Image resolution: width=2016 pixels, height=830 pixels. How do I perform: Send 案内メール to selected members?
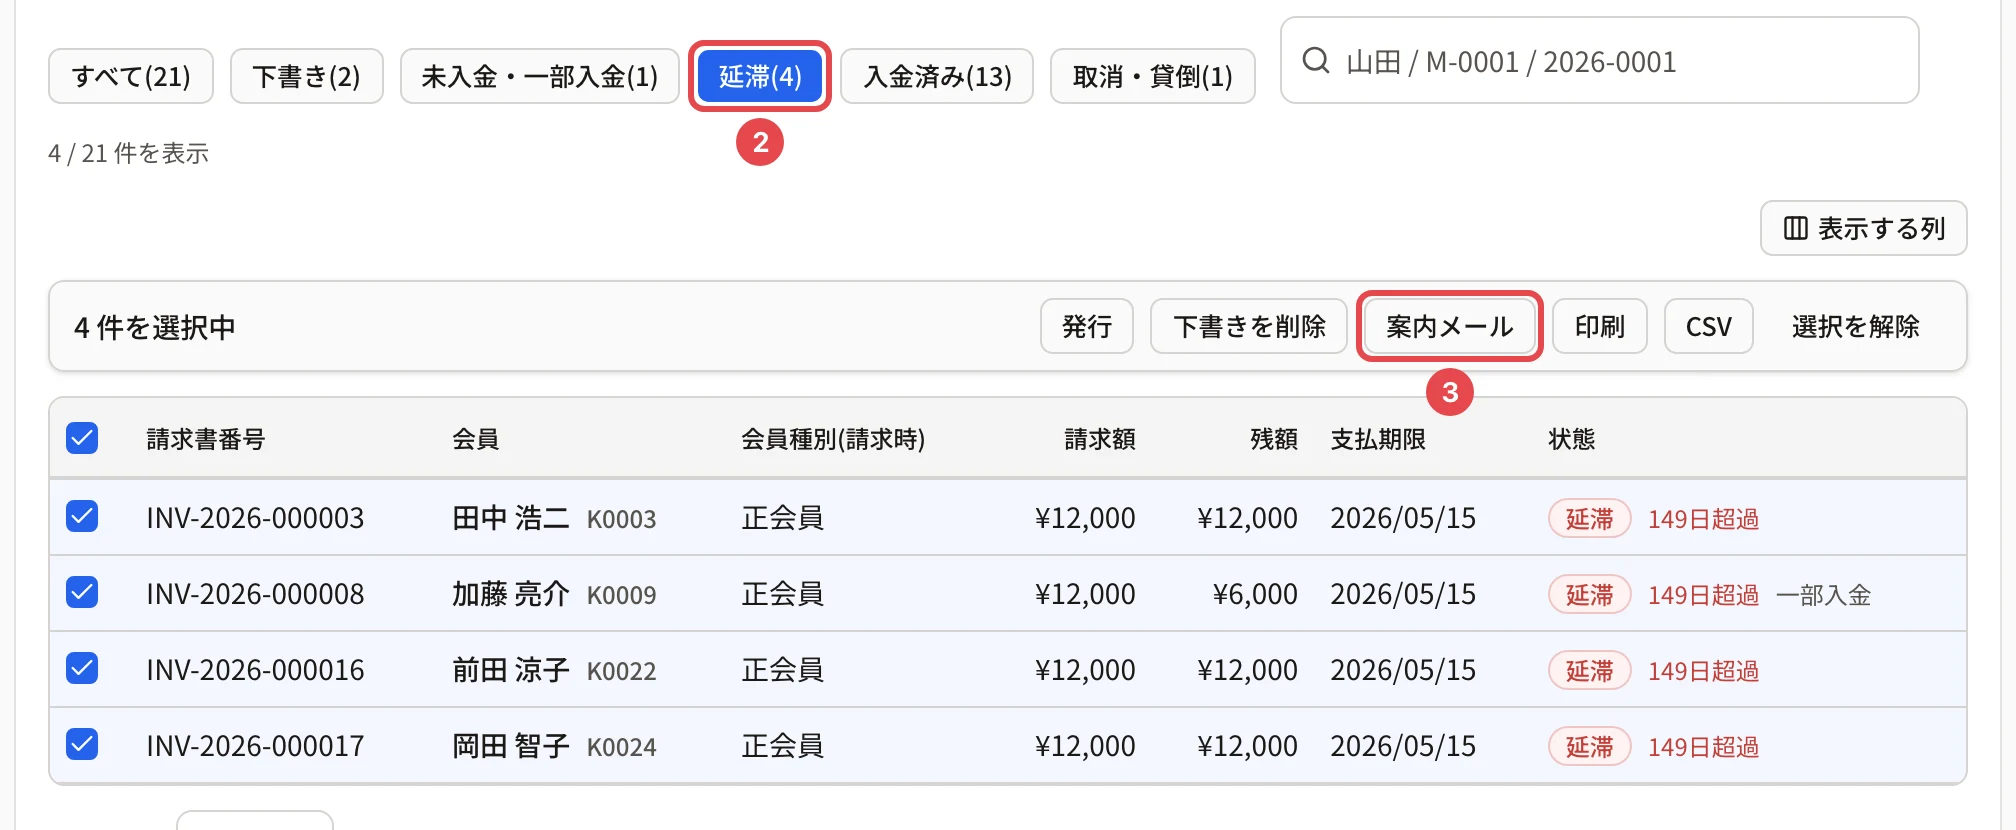coord(1450,326)
